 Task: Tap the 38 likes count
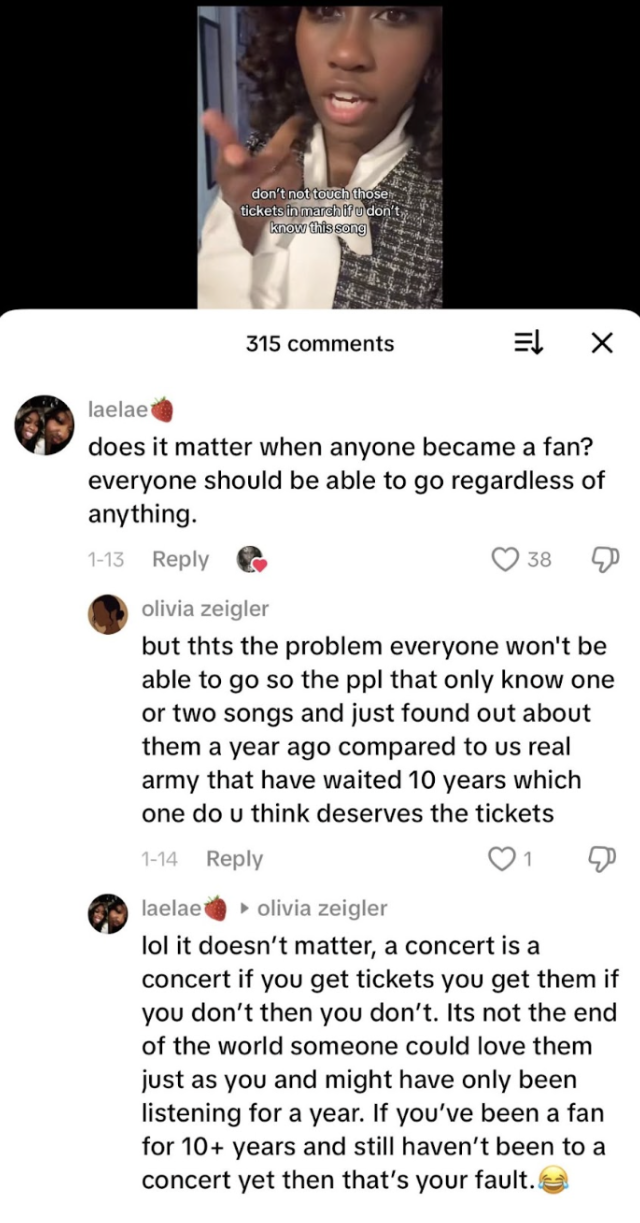pos(539,559)
